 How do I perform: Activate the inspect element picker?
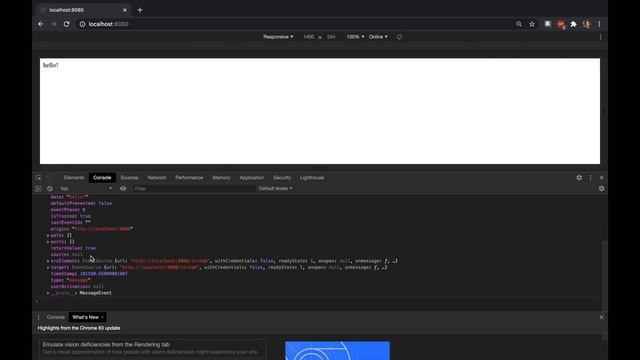tap(38, 178)
